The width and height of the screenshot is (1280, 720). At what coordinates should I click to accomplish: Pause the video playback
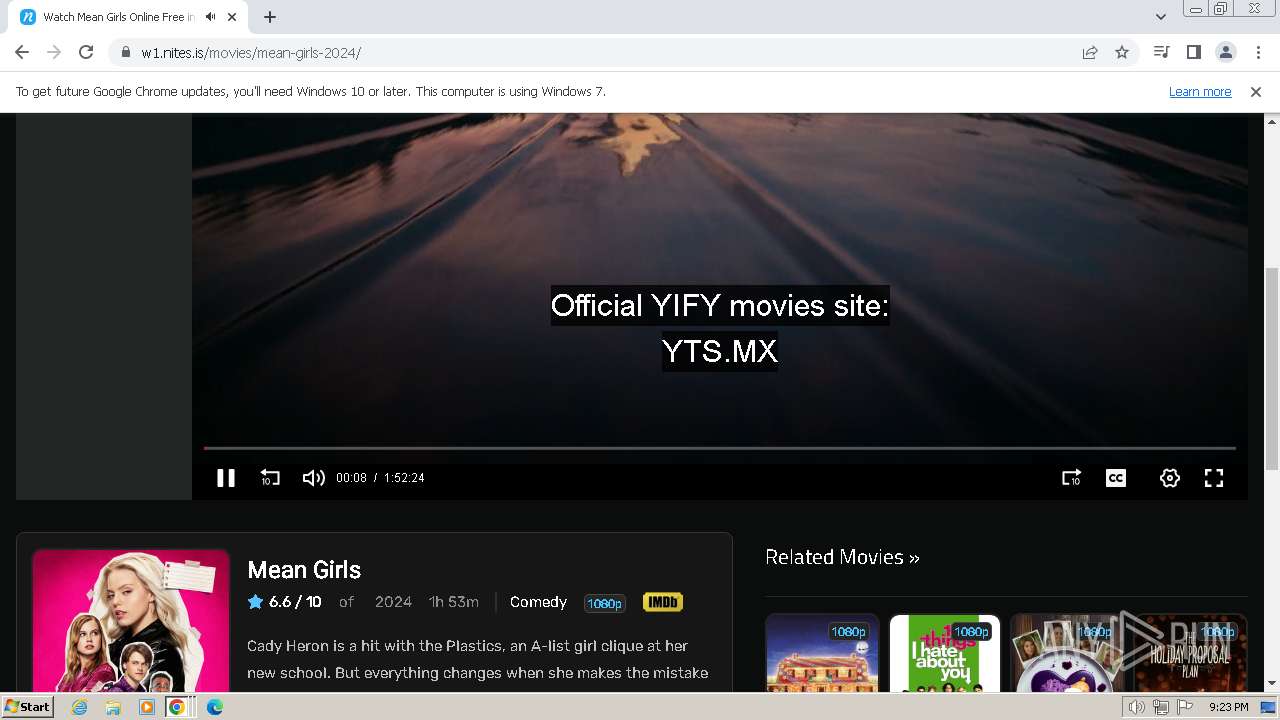(226, 478)
